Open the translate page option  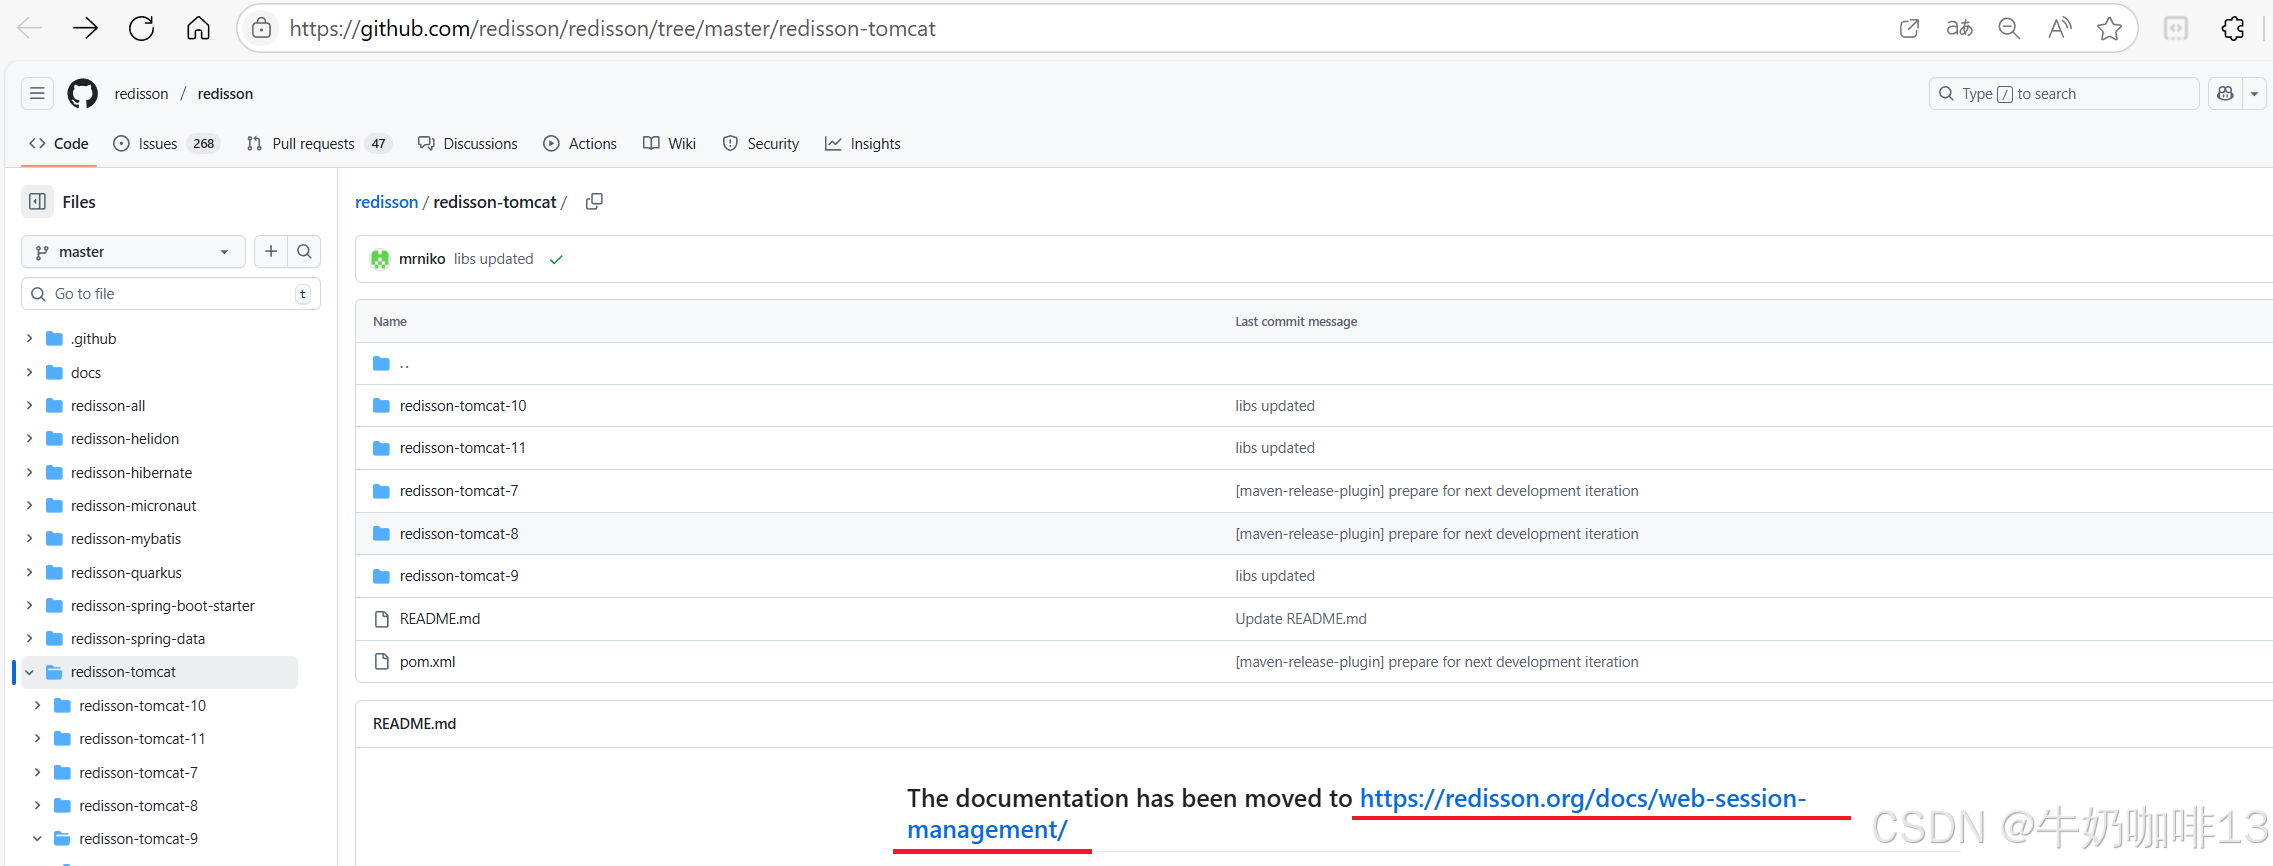click(1959, 28)
